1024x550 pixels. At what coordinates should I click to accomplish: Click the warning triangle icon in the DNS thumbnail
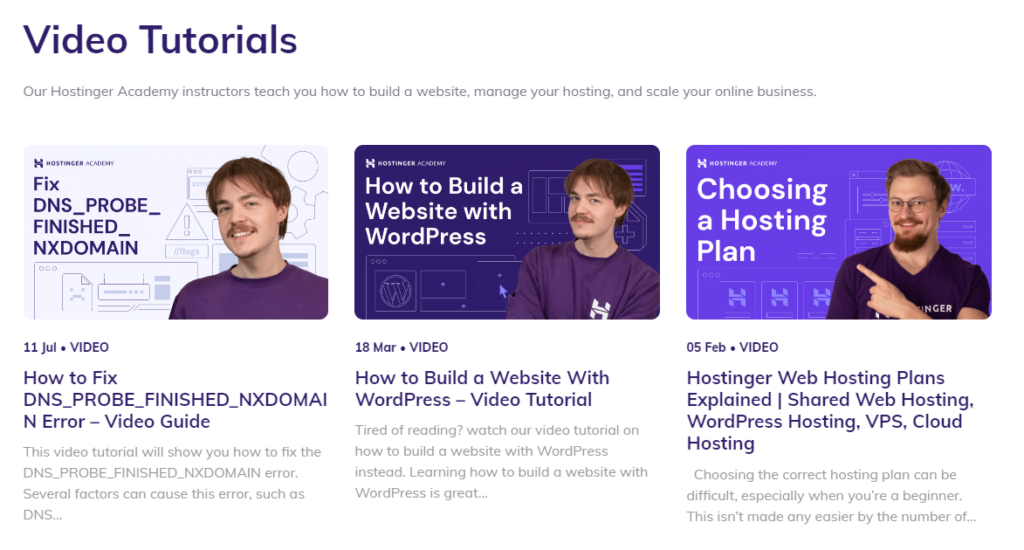click(x=187, y=222)
